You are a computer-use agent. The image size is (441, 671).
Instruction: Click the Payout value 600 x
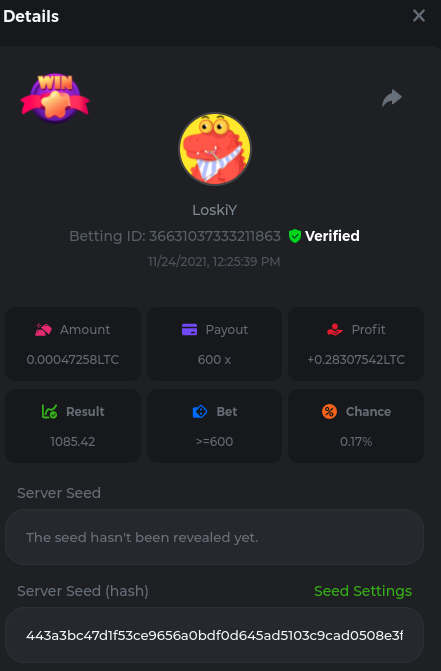[214, 359]
